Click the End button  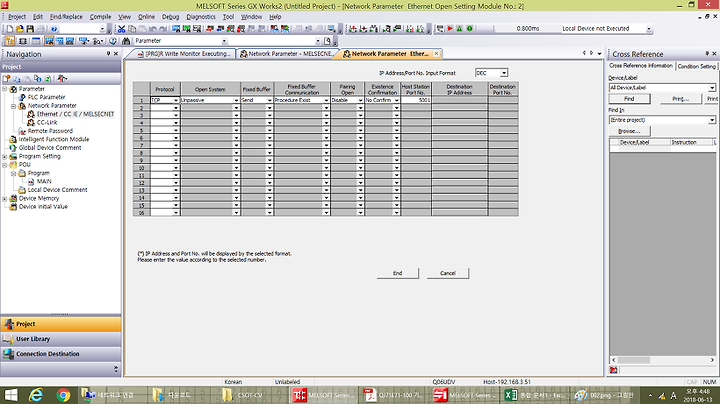398,273
